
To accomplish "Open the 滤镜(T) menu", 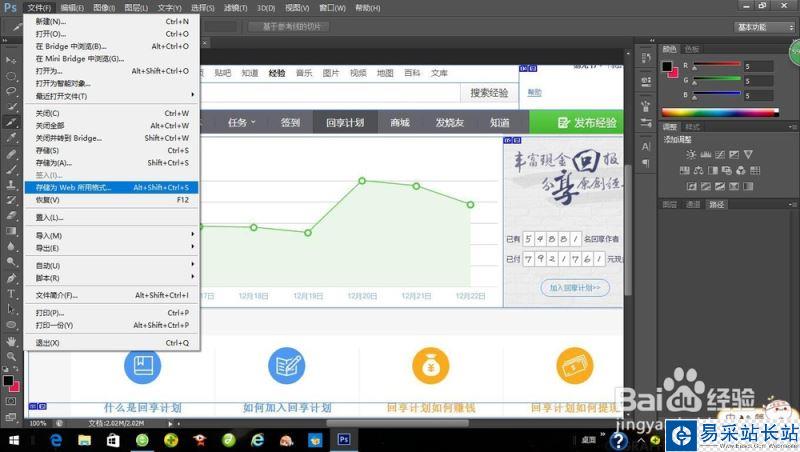I will [236, 8].
